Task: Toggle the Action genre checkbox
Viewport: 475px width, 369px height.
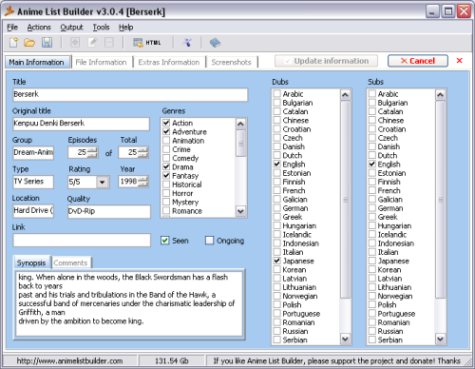Action: coord(166,123)
